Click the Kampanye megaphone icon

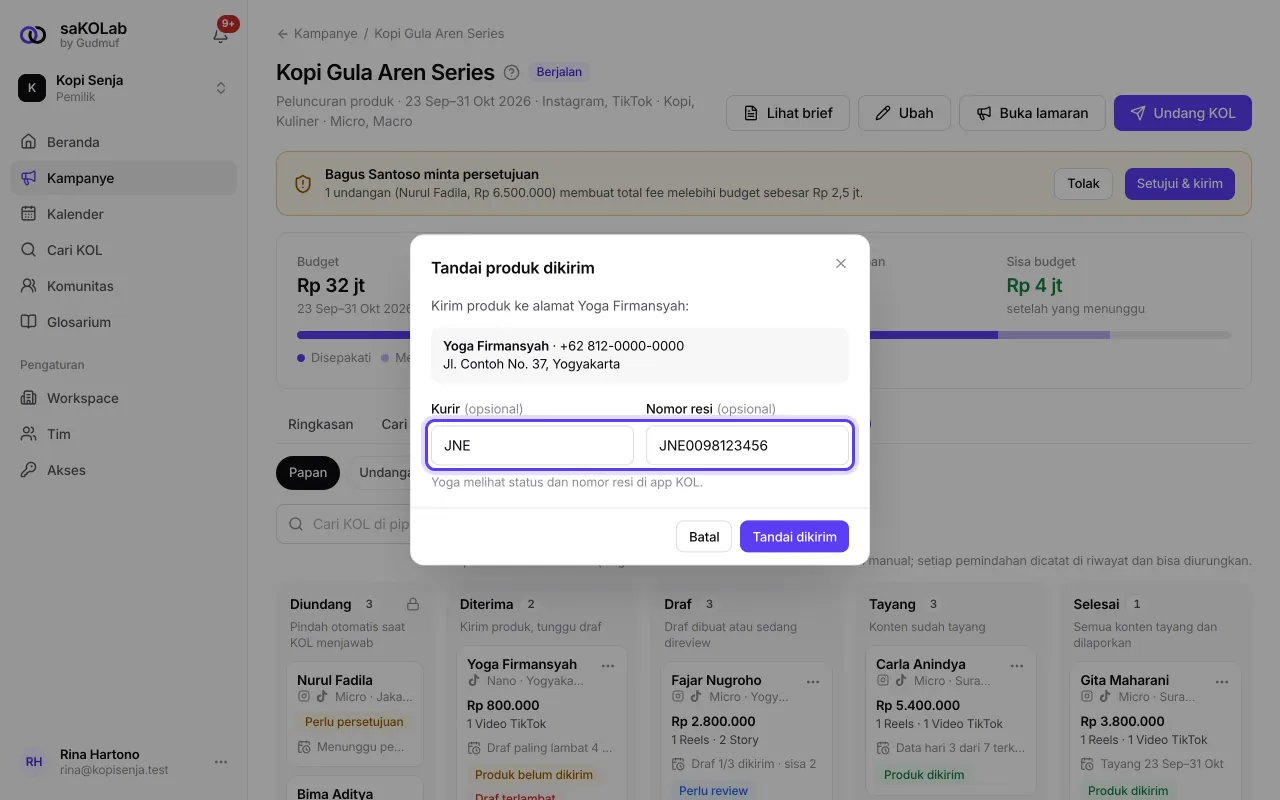coord(29,178)
